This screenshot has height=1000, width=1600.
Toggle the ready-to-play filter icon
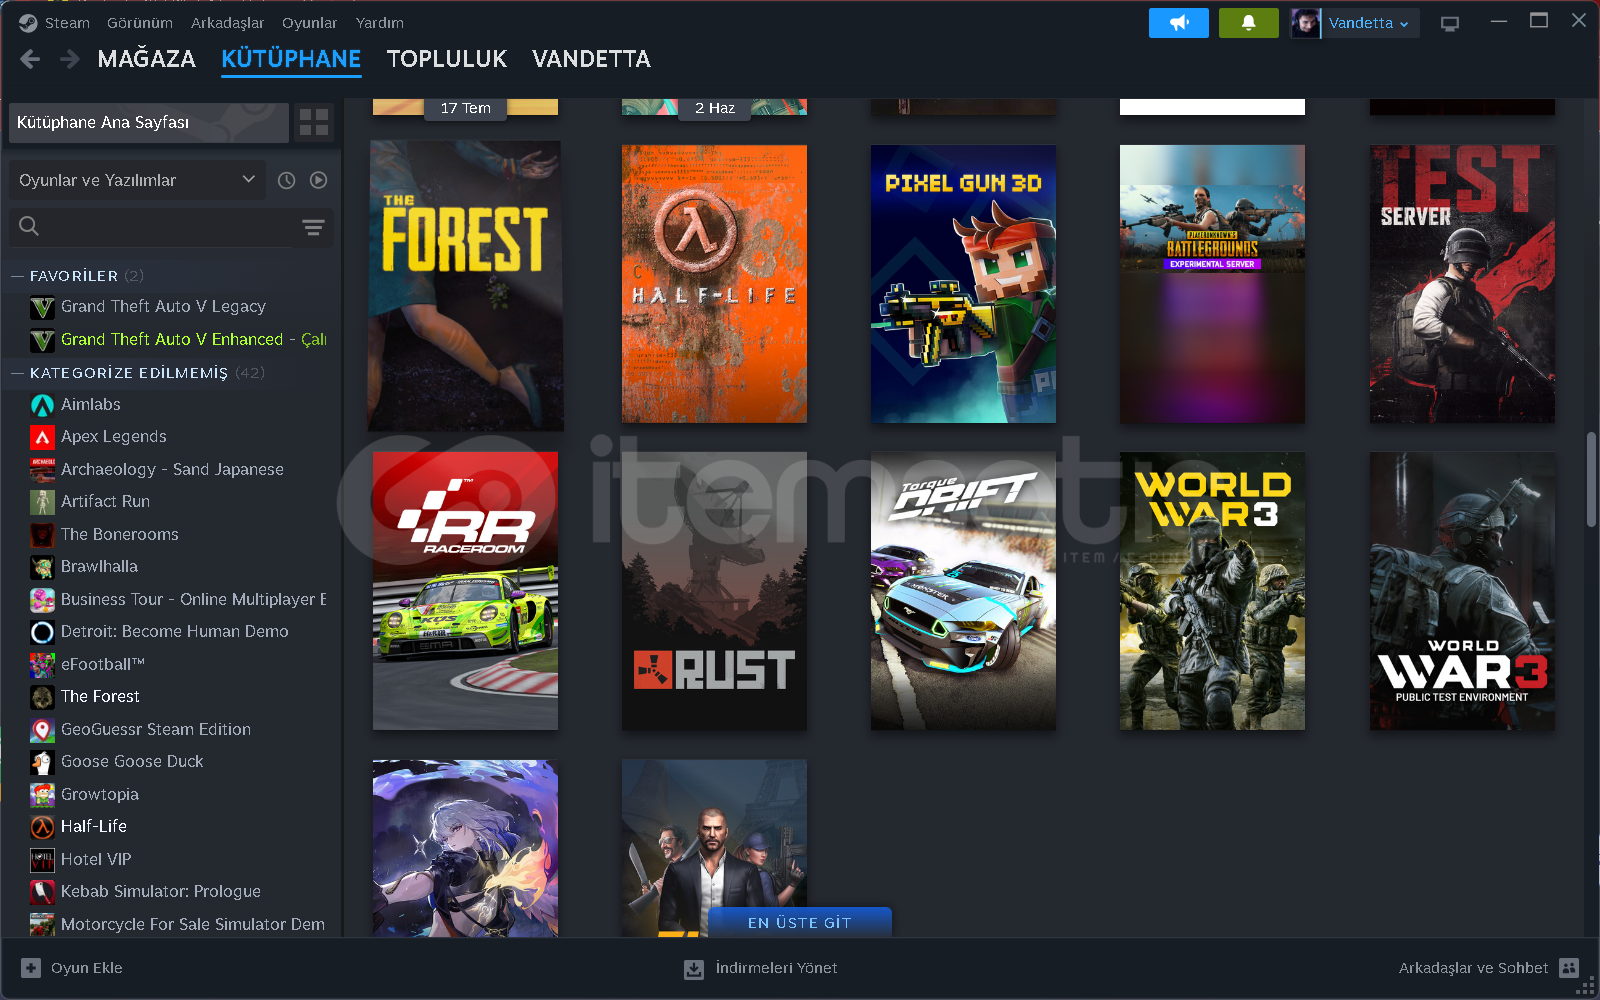[318, 180]
